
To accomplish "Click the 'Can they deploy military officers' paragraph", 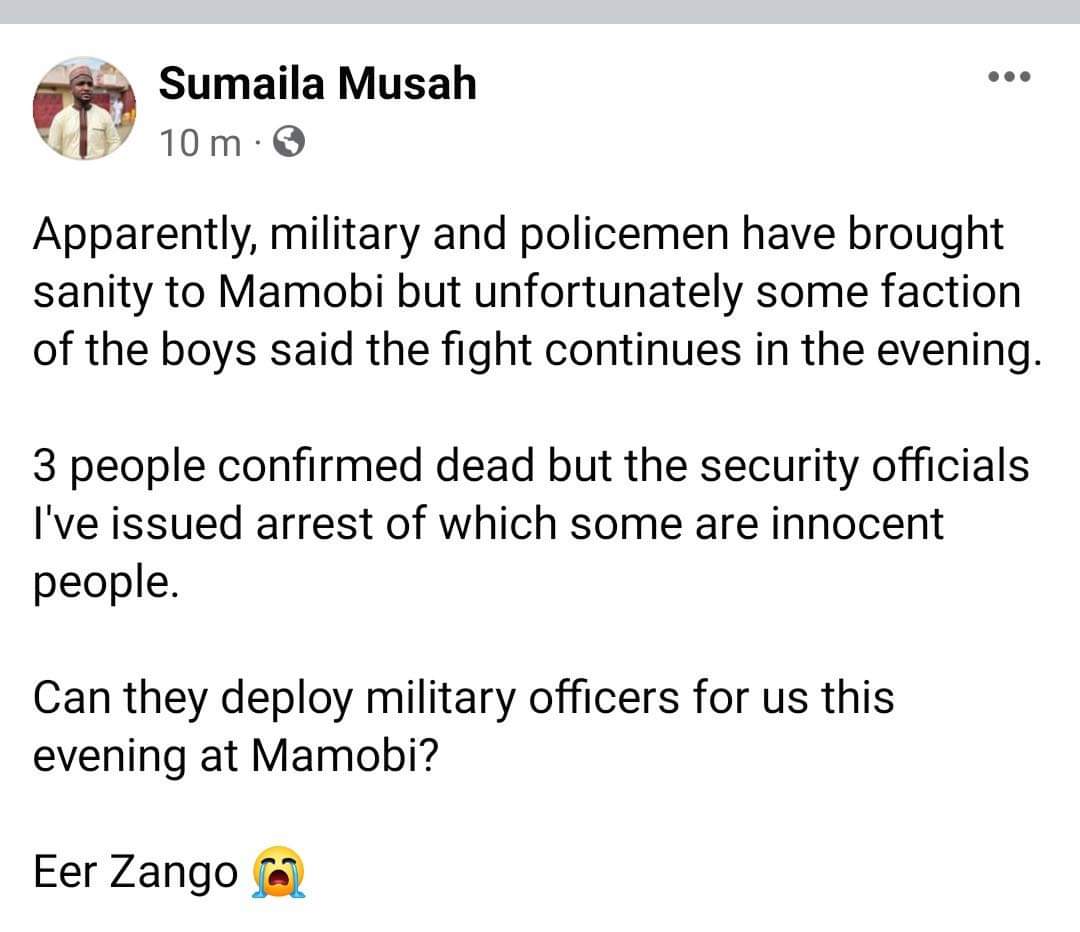I will 464,726.
